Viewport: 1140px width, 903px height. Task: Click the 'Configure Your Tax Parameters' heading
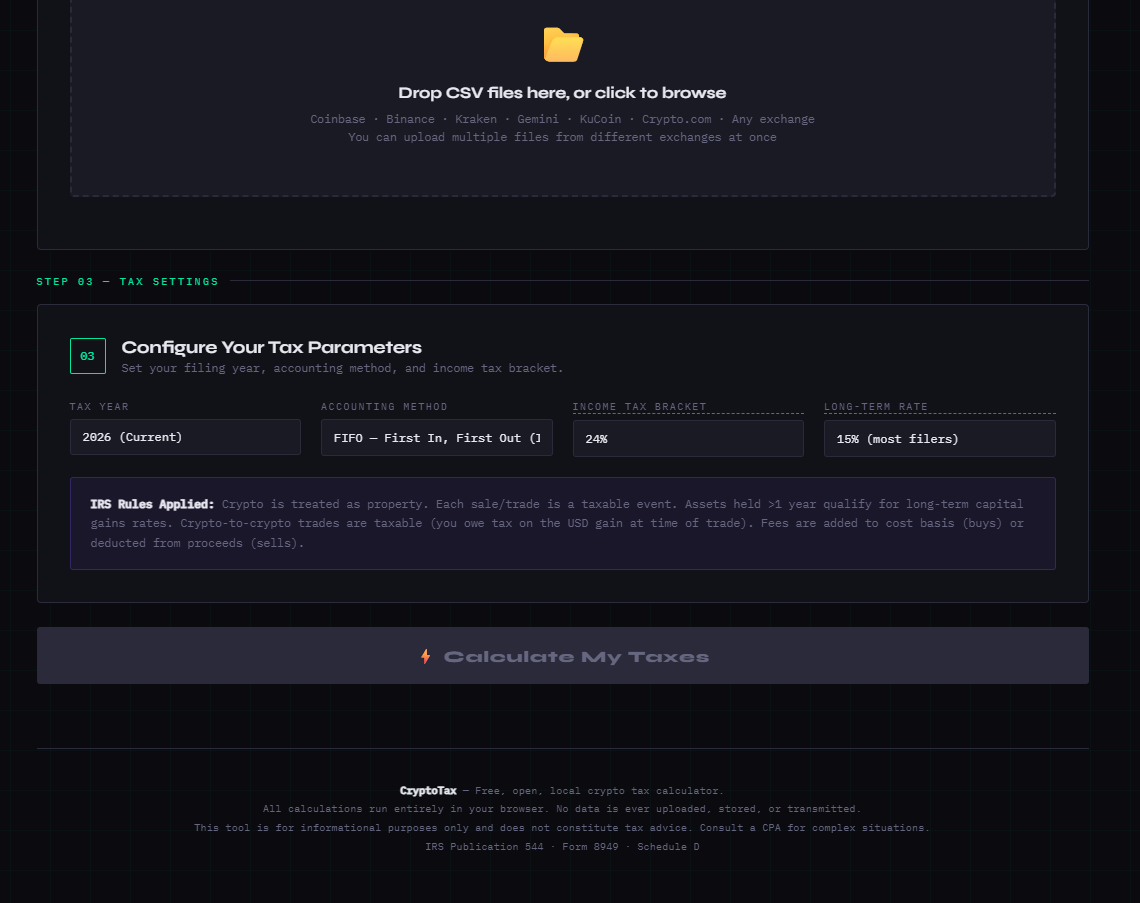(272, 348)
